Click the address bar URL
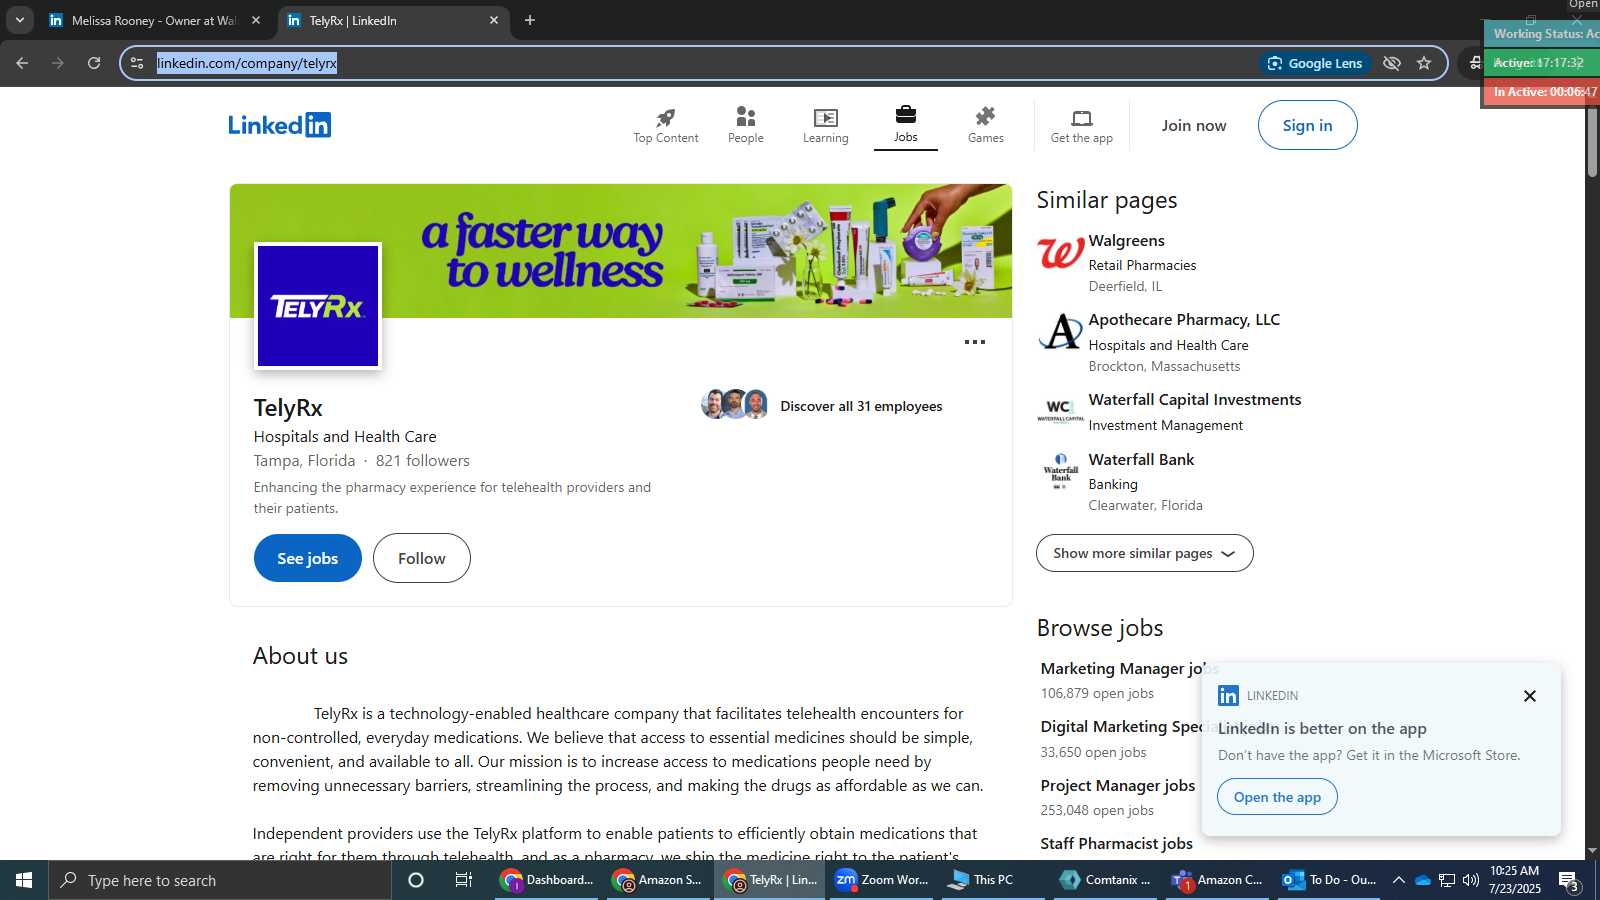The image size is (1600, 900). click(247, 63)
